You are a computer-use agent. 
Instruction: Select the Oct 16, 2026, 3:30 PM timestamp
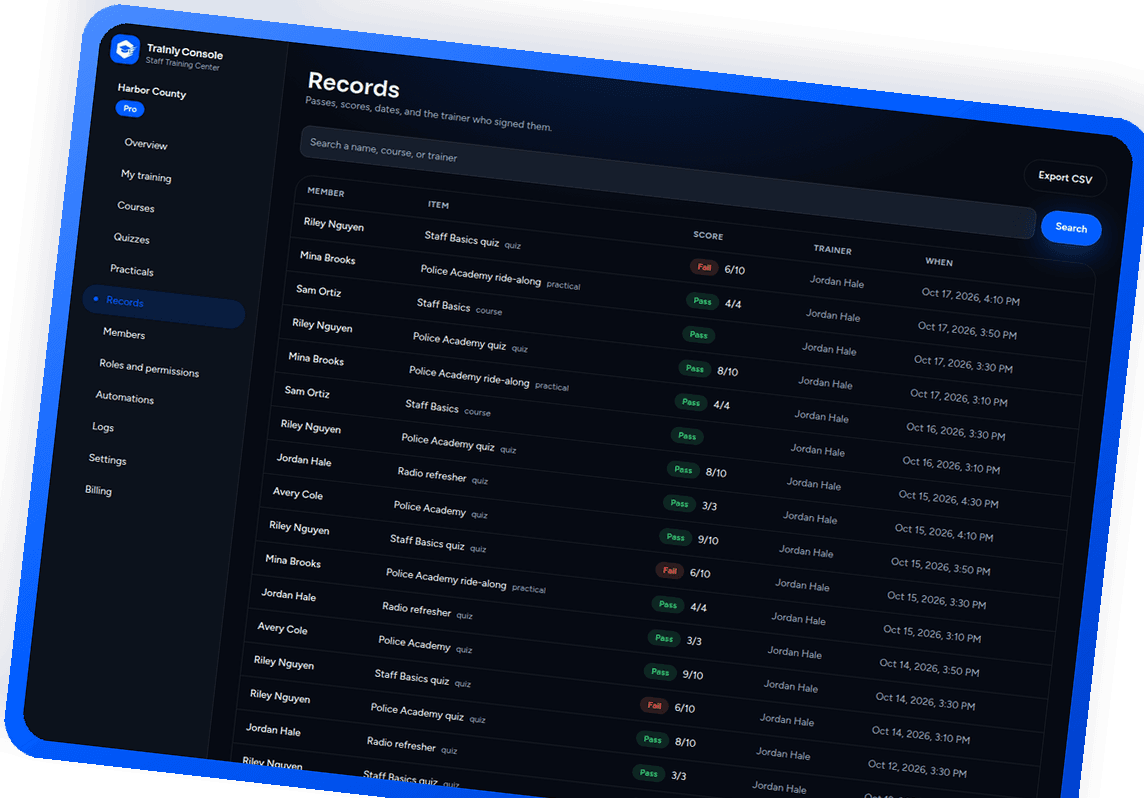(x=956, y=431)
